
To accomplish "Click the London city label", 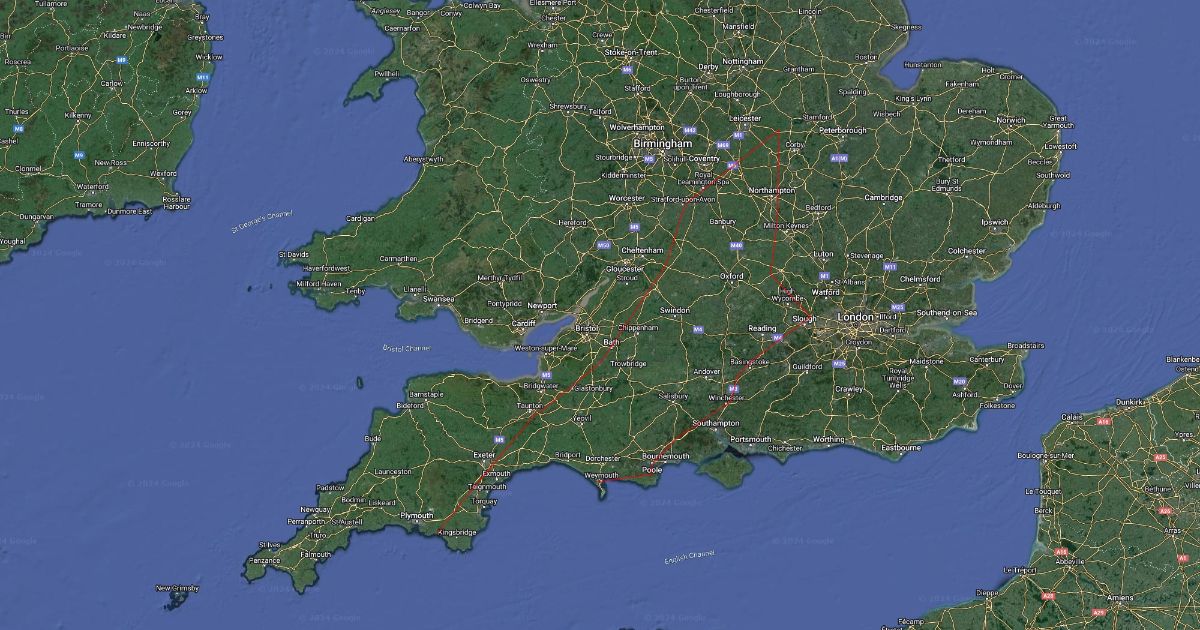I will pyautogui.click(x=856, y=317).
